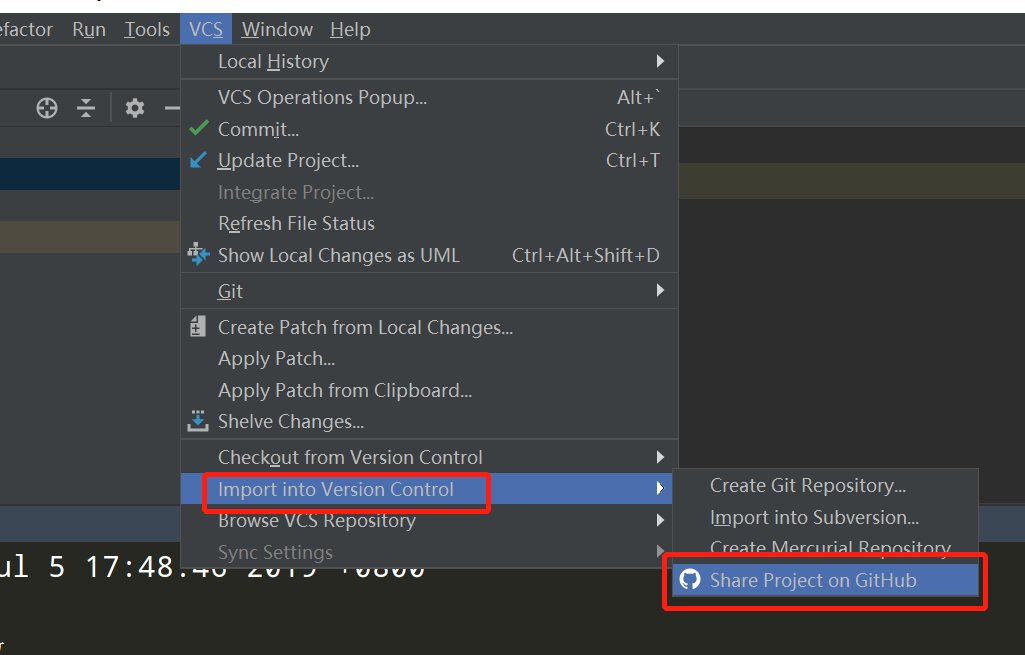The image size is (1025, 655).
Task: Click Share Project on GitHub
Action: [x=825, y=580]
